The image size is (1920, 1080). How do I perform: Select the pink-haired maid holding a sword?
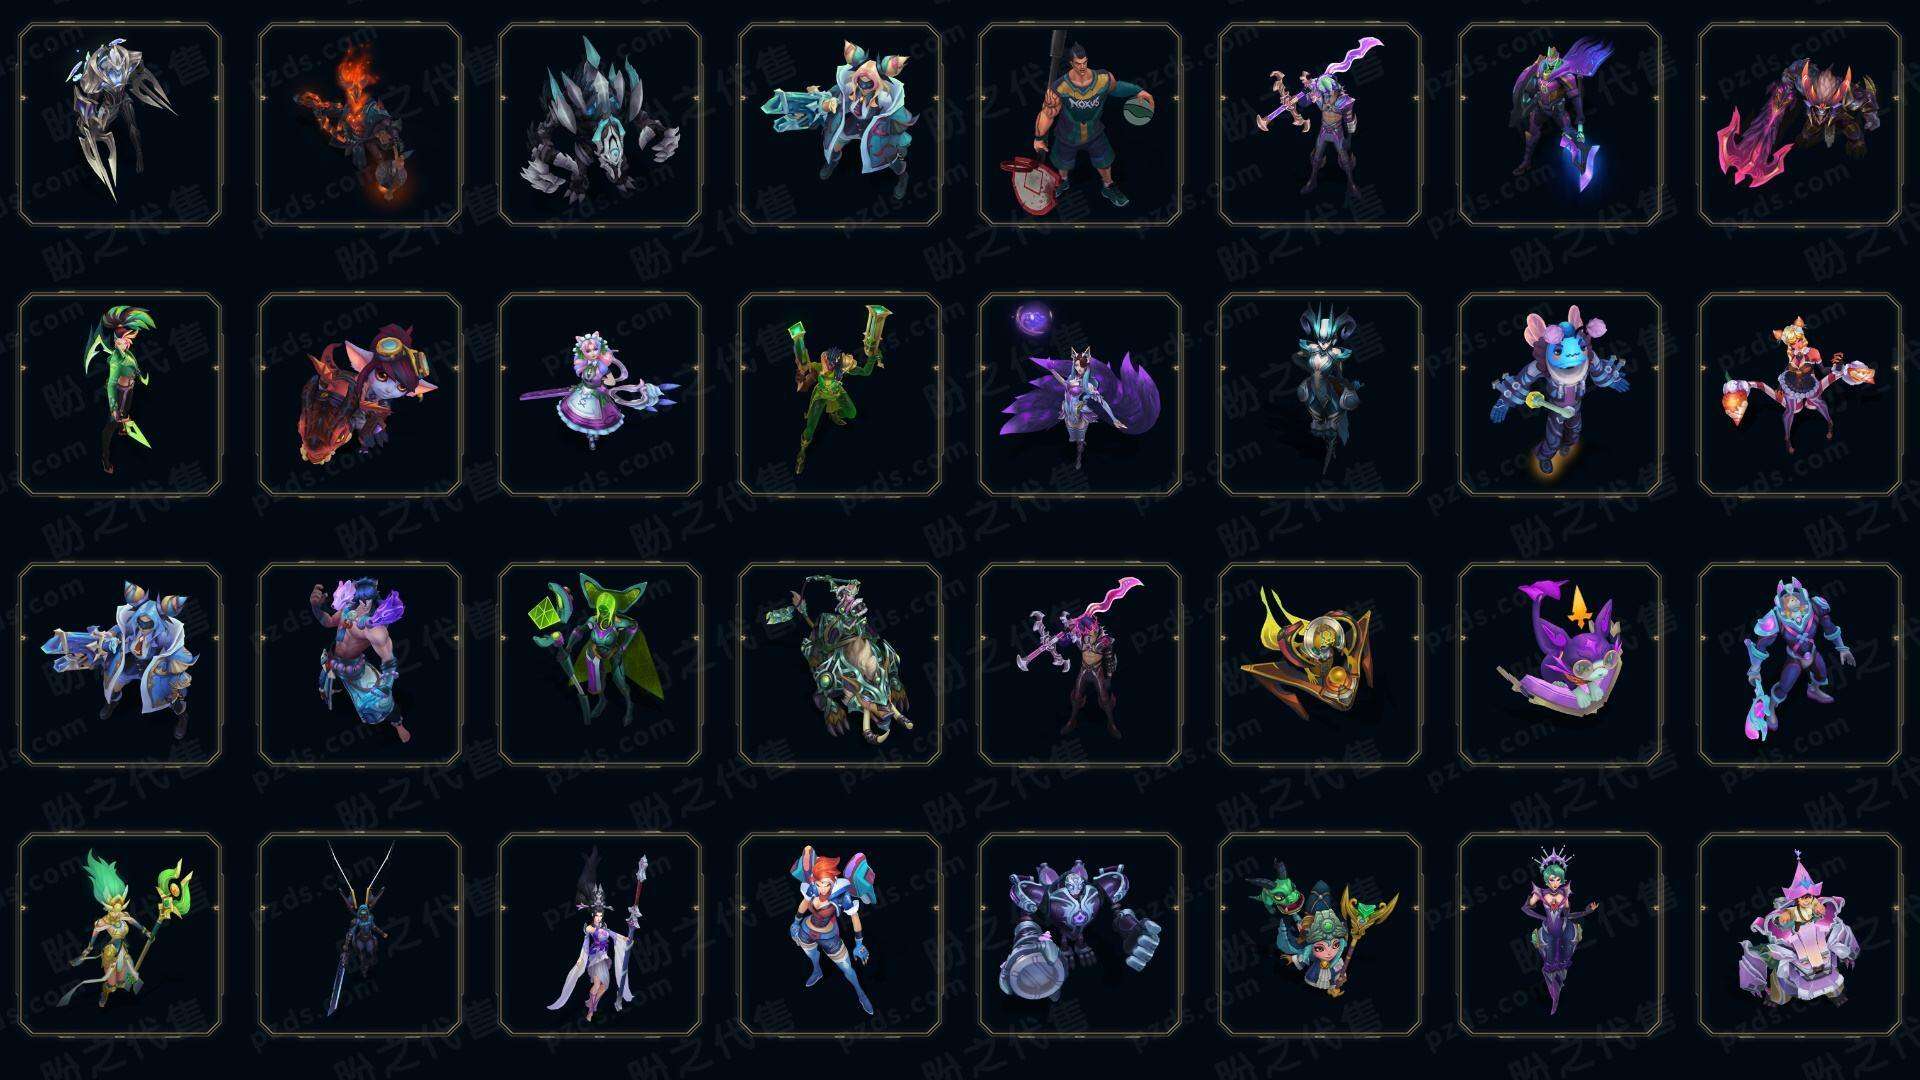600,394
